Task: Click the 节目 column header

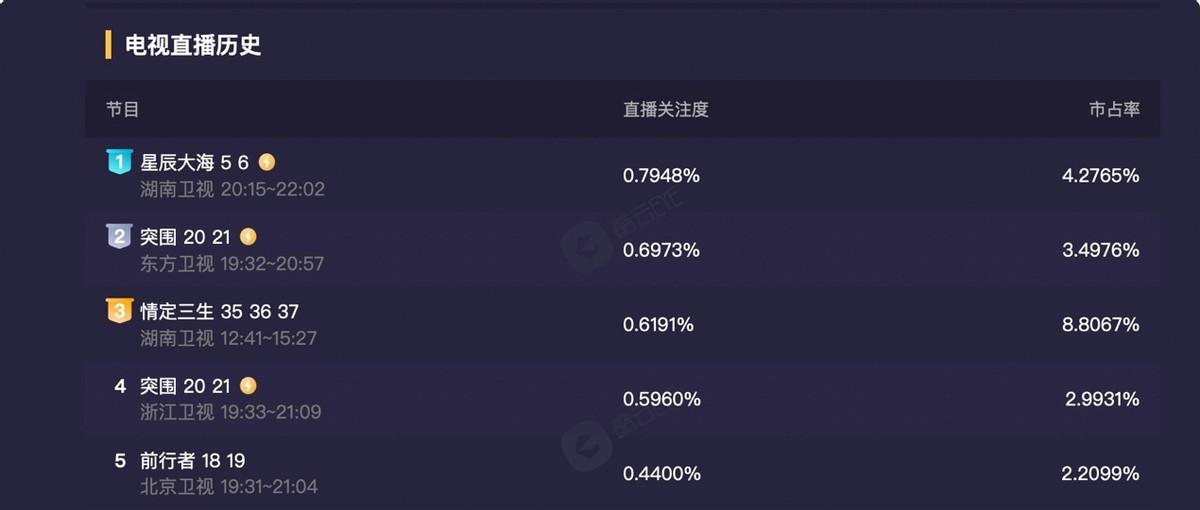Action: point(123,110)
